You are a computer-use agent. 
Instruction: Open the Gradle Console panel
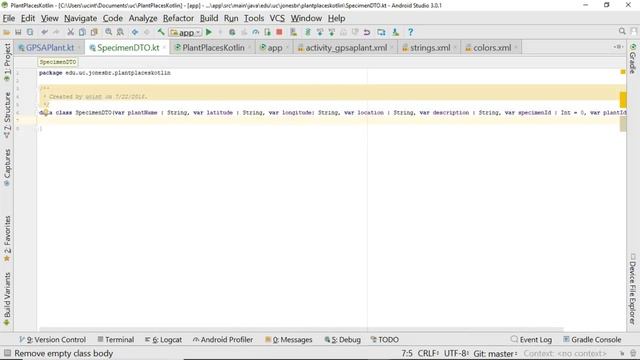click(x=592, y=340)
